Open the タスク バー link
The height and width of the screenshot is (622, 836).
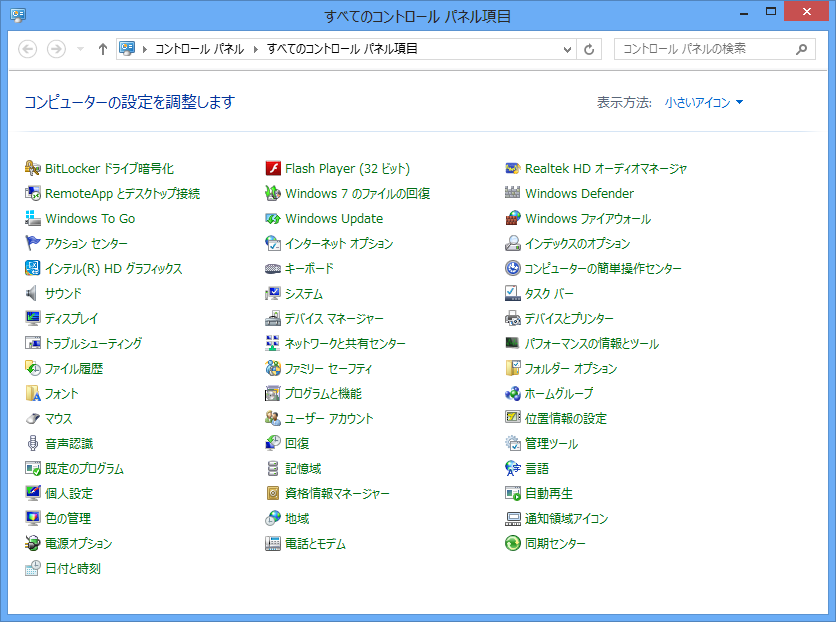550,293
